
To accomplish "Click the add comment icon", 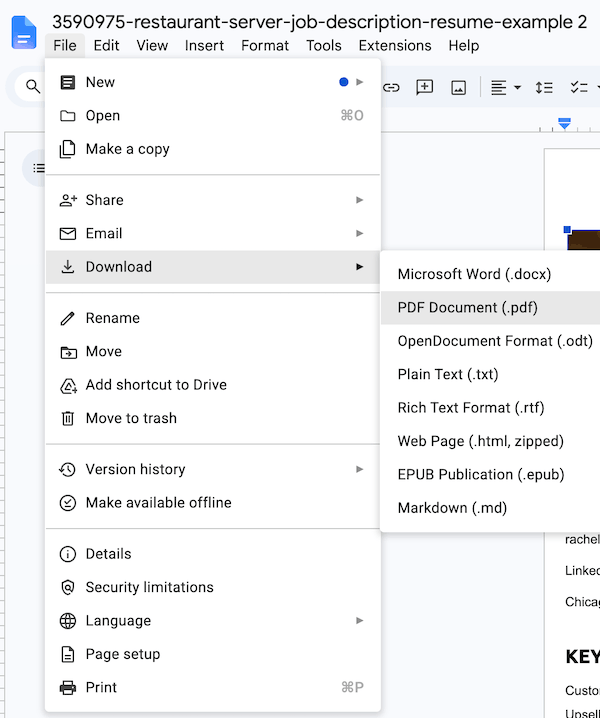I will click(425, 87).
